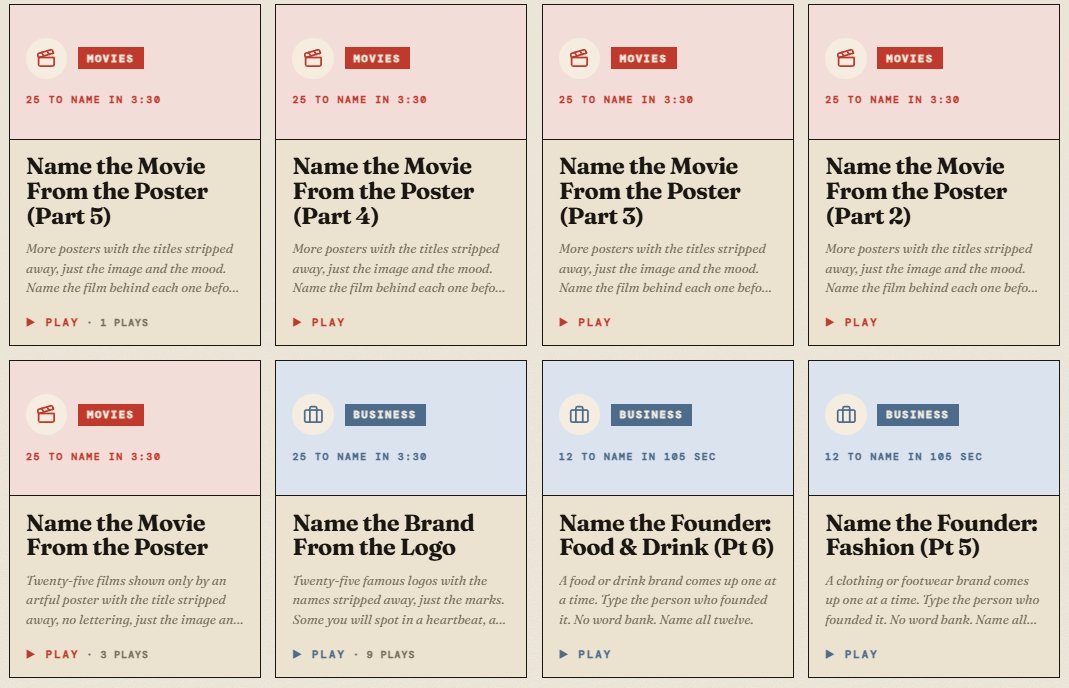Select the Movies tag on the original Movie Poster card
1069x688 pixels.
110,415
